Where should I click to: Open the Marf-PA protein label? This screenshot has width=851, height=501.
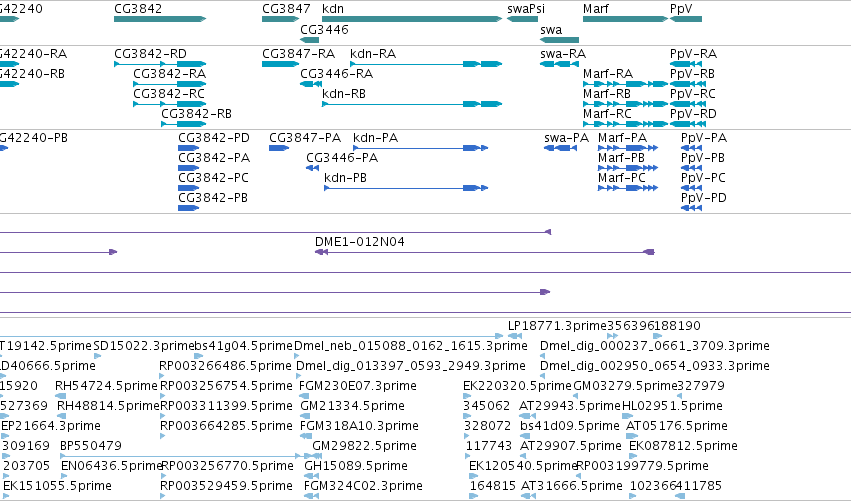pyautogui.click(x=623, y=138)
